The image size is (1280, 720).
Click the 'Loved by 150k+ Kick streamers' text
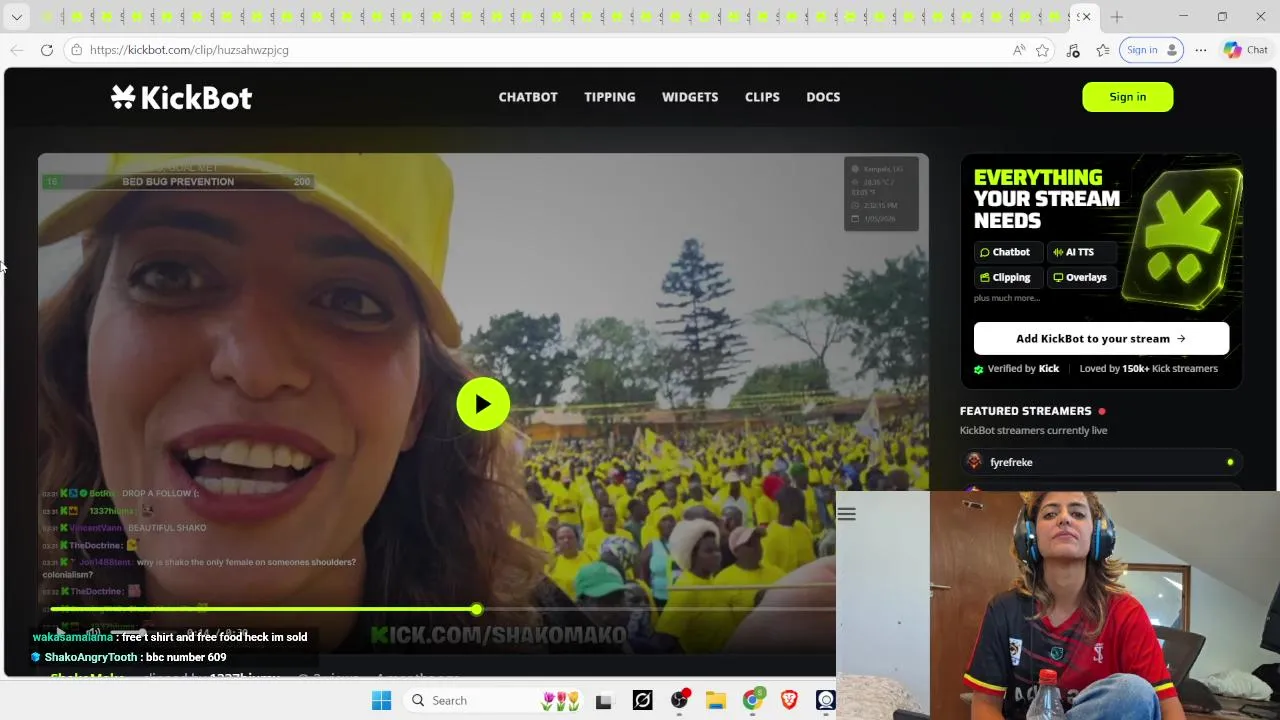pyautogui.click(x=1148, y=369)
